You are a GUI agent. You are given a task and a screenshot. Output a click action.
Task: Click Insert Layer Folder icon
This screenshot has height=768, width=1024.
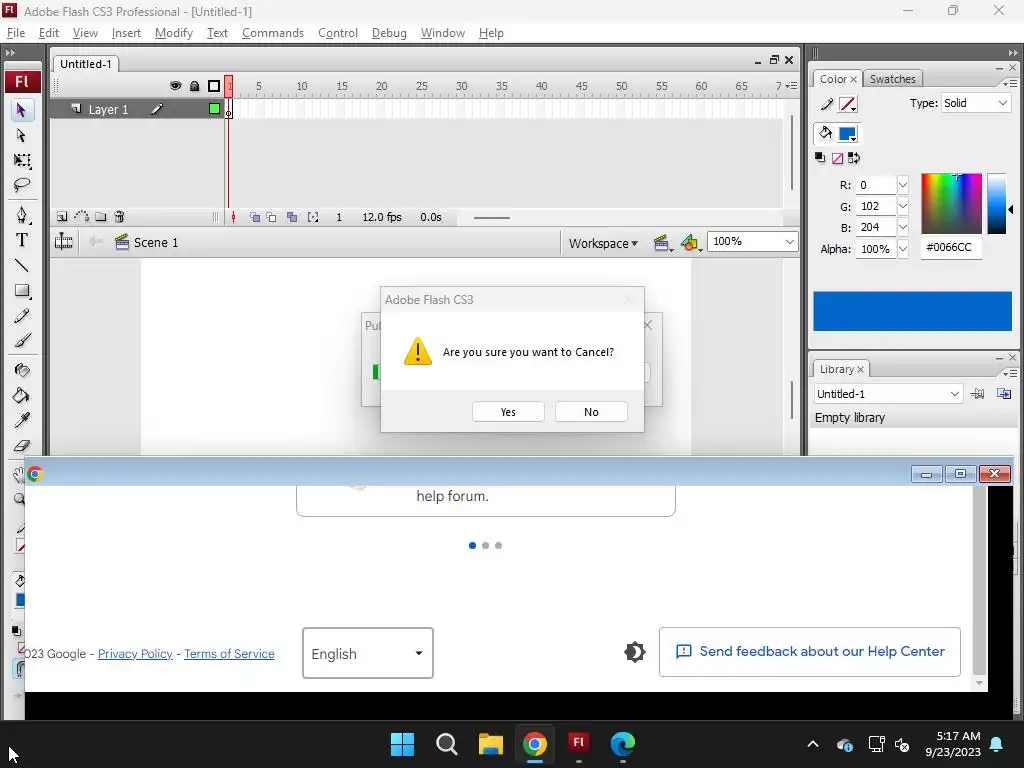coord(101,217)
